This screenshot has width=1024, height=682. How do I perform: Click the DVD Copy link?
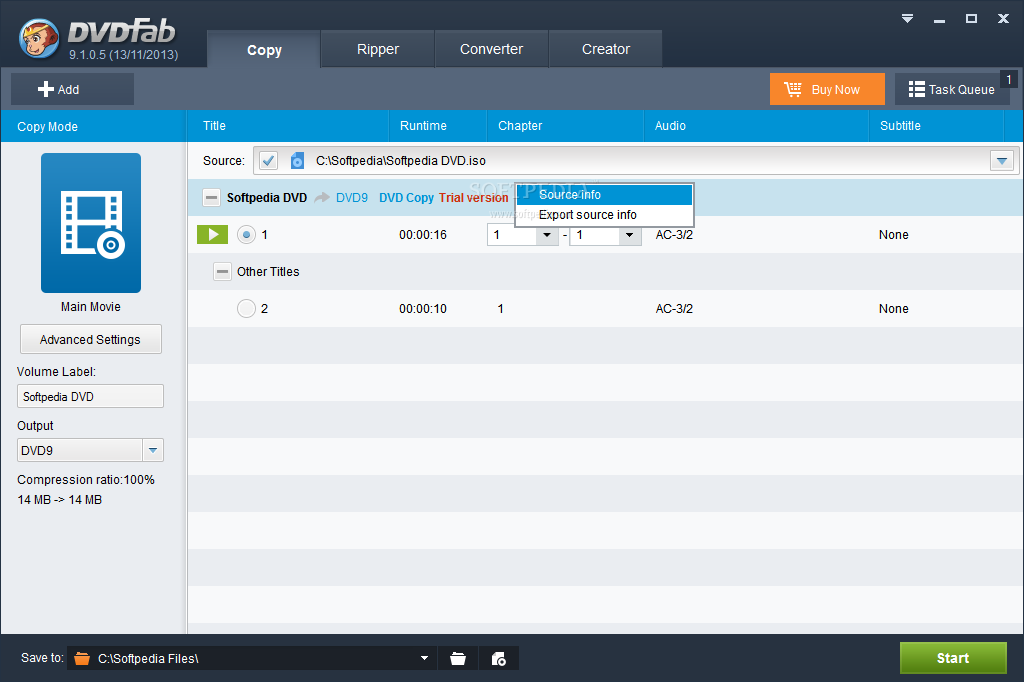coord(406,197)
